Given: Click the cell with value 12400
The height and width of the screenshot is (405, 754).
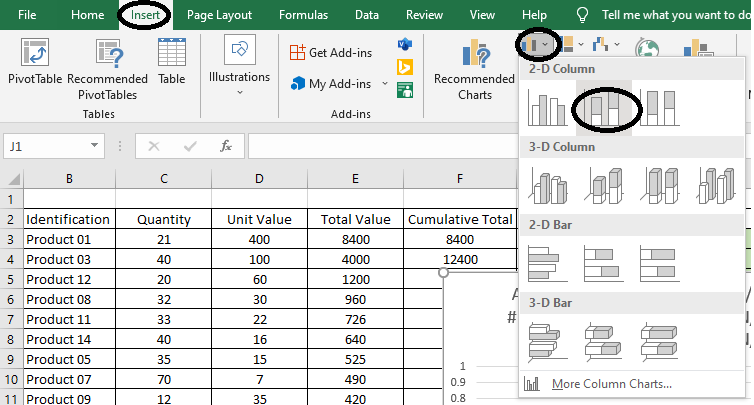Looking at the screenshot, I should coord(460,259).
